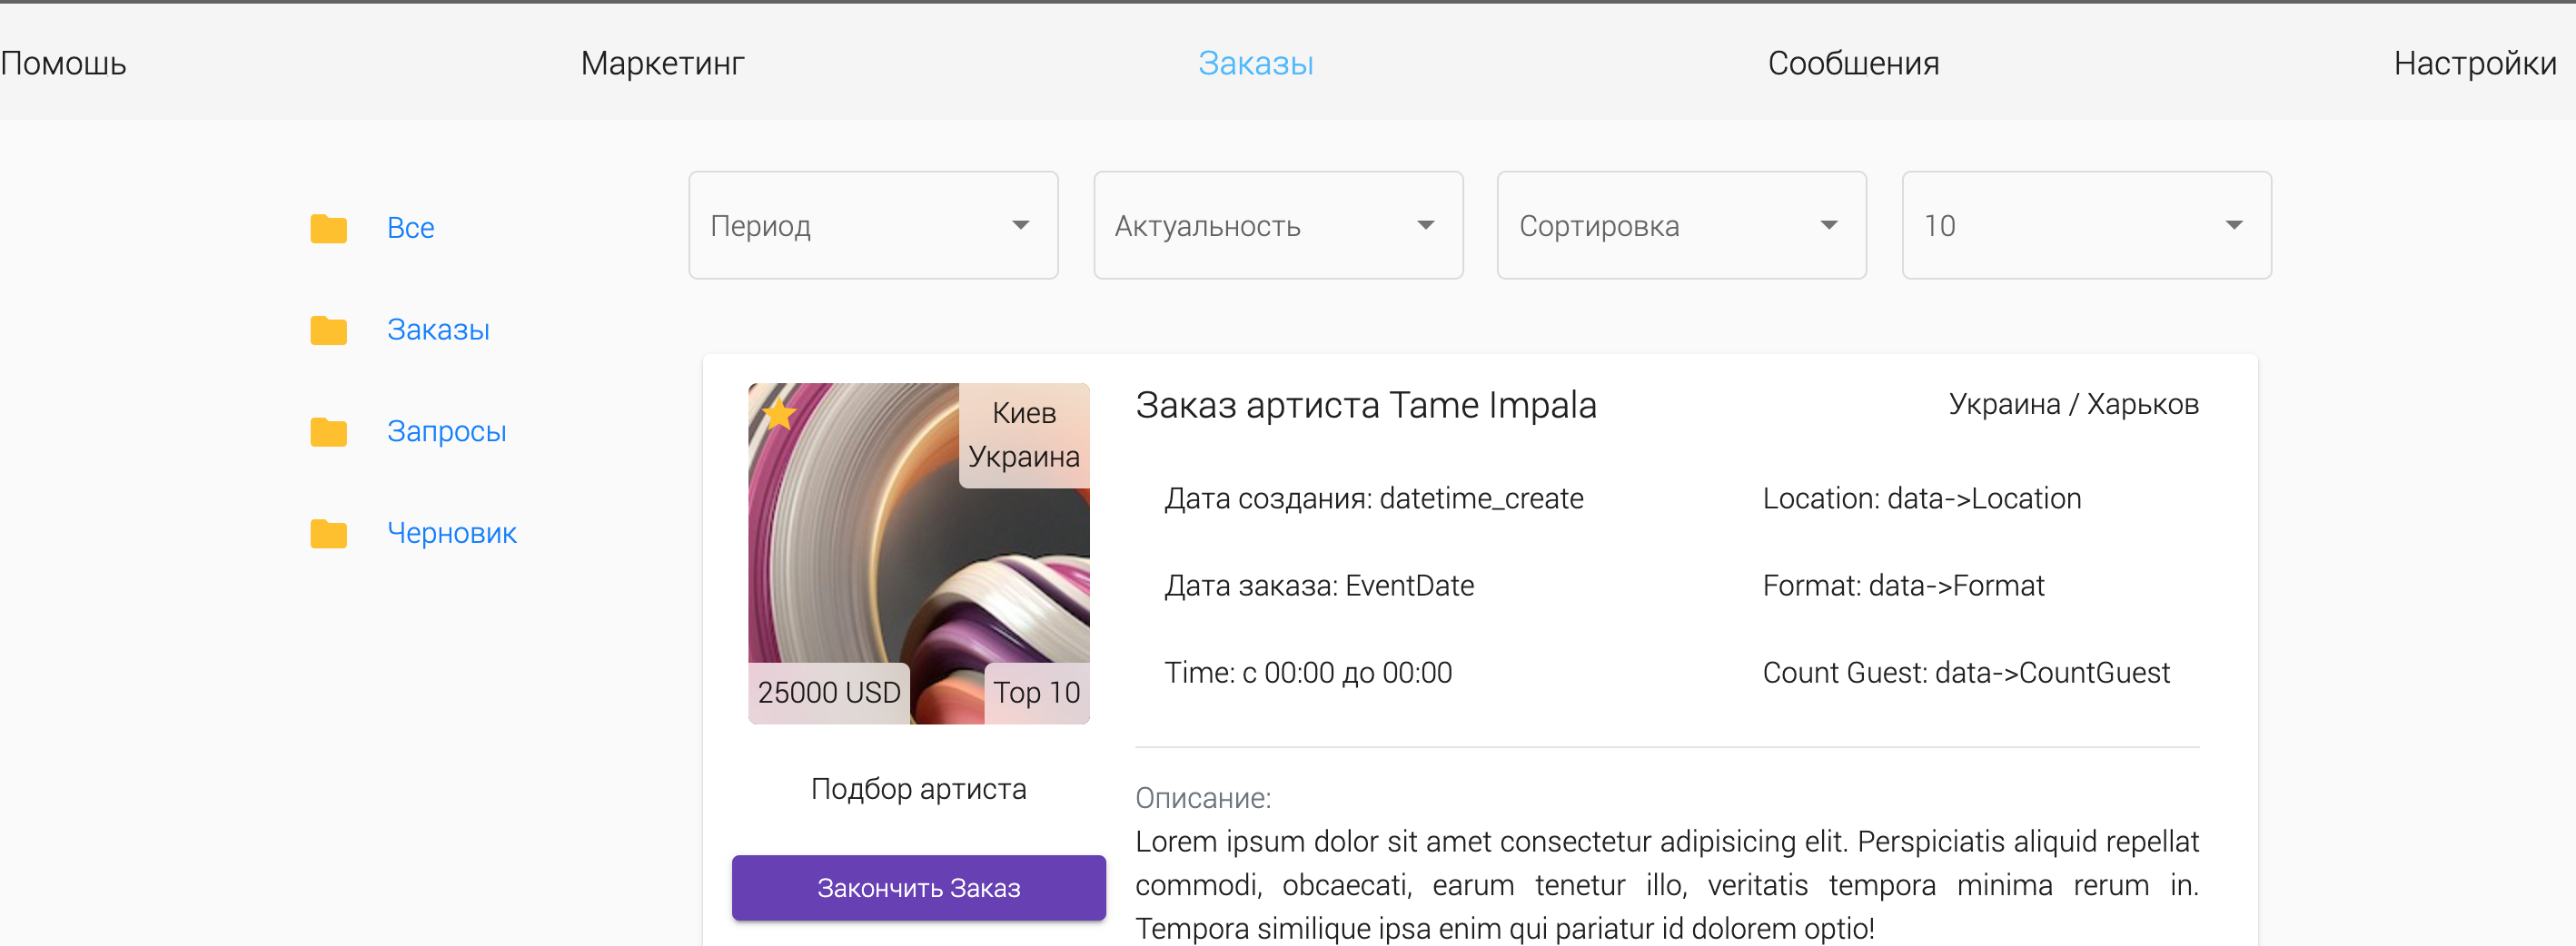Open the Сортировка dropdown
The width and height of the screenshot is (2576, 946).
click(x=1680, y=225)
